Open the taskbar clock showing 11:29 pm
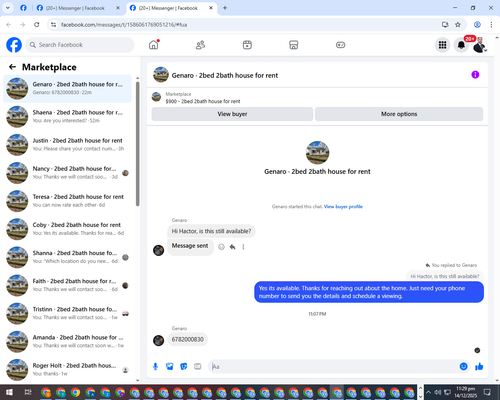The height and width of the screenshot is (400, 500). (466, 392)
